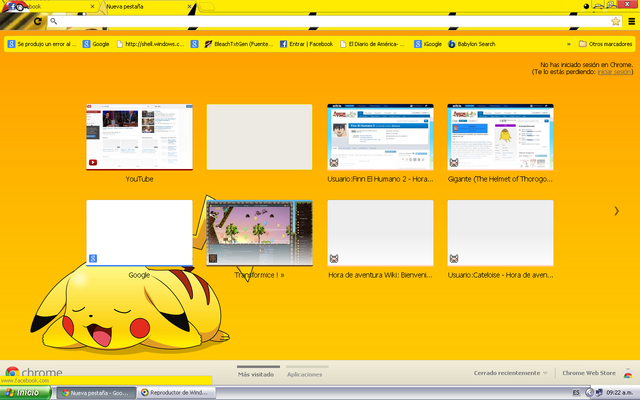The height and width of the screenshot is (400, 640).
Task: Open the blank thumbnail next to YouTube
Action: (x=259, y=137)
